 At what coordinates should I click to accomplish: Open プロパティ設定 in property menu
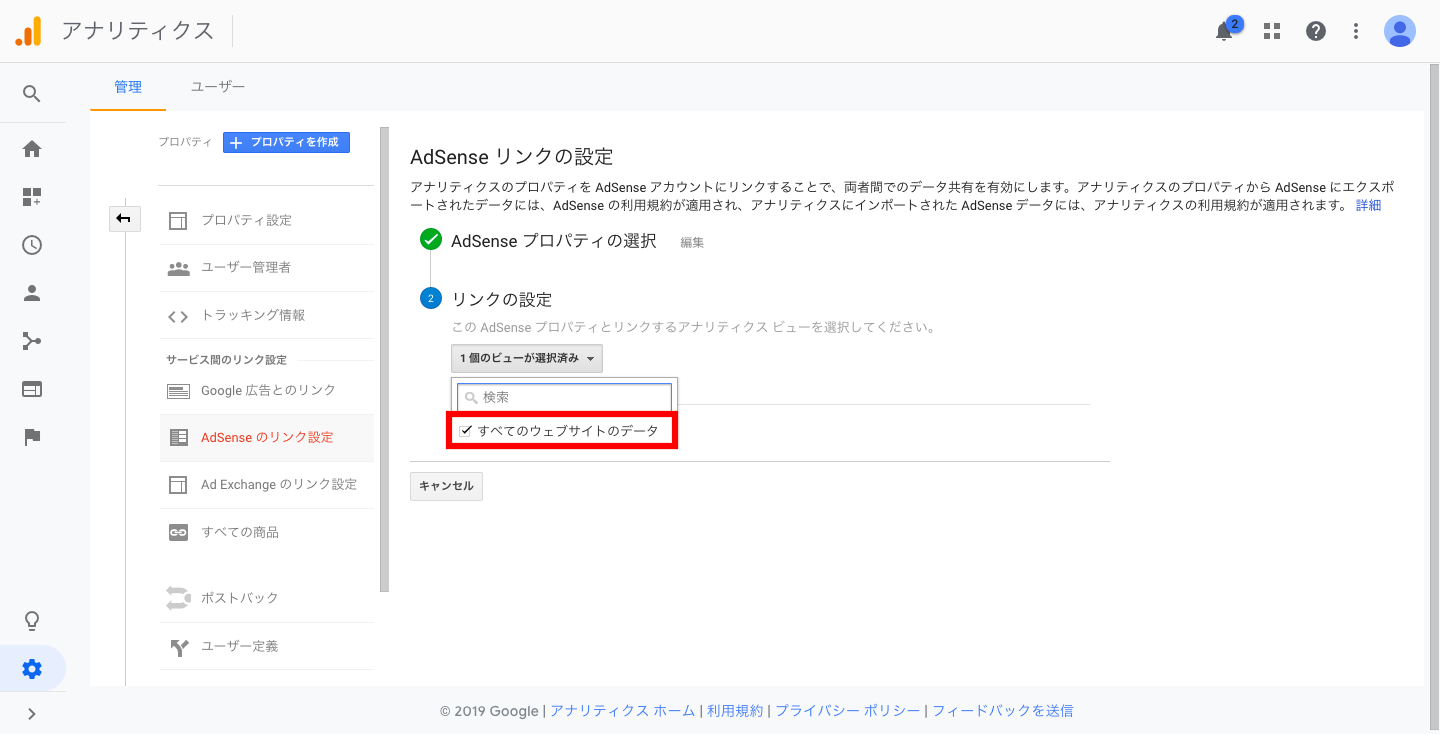(x=246, y=220)
